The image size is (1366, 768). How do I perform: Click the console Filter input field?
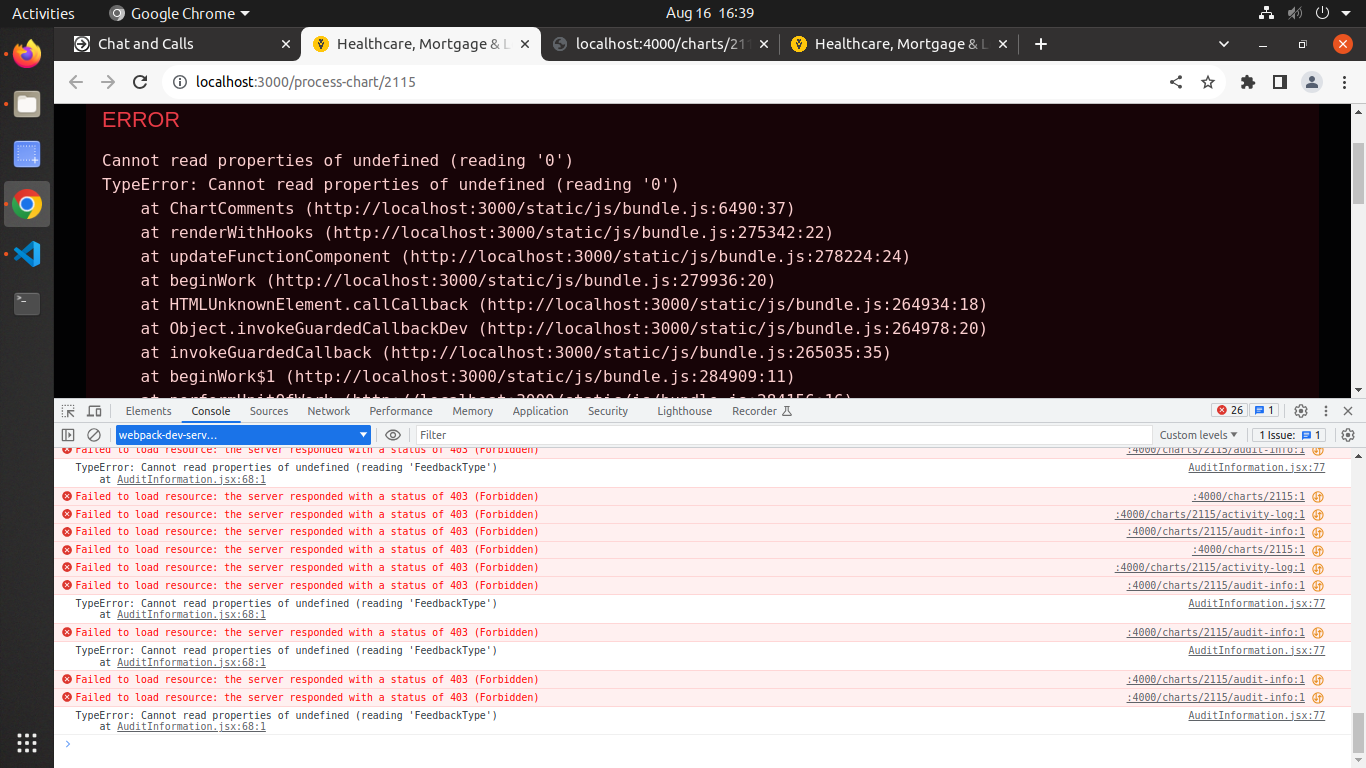coord(780,435)
